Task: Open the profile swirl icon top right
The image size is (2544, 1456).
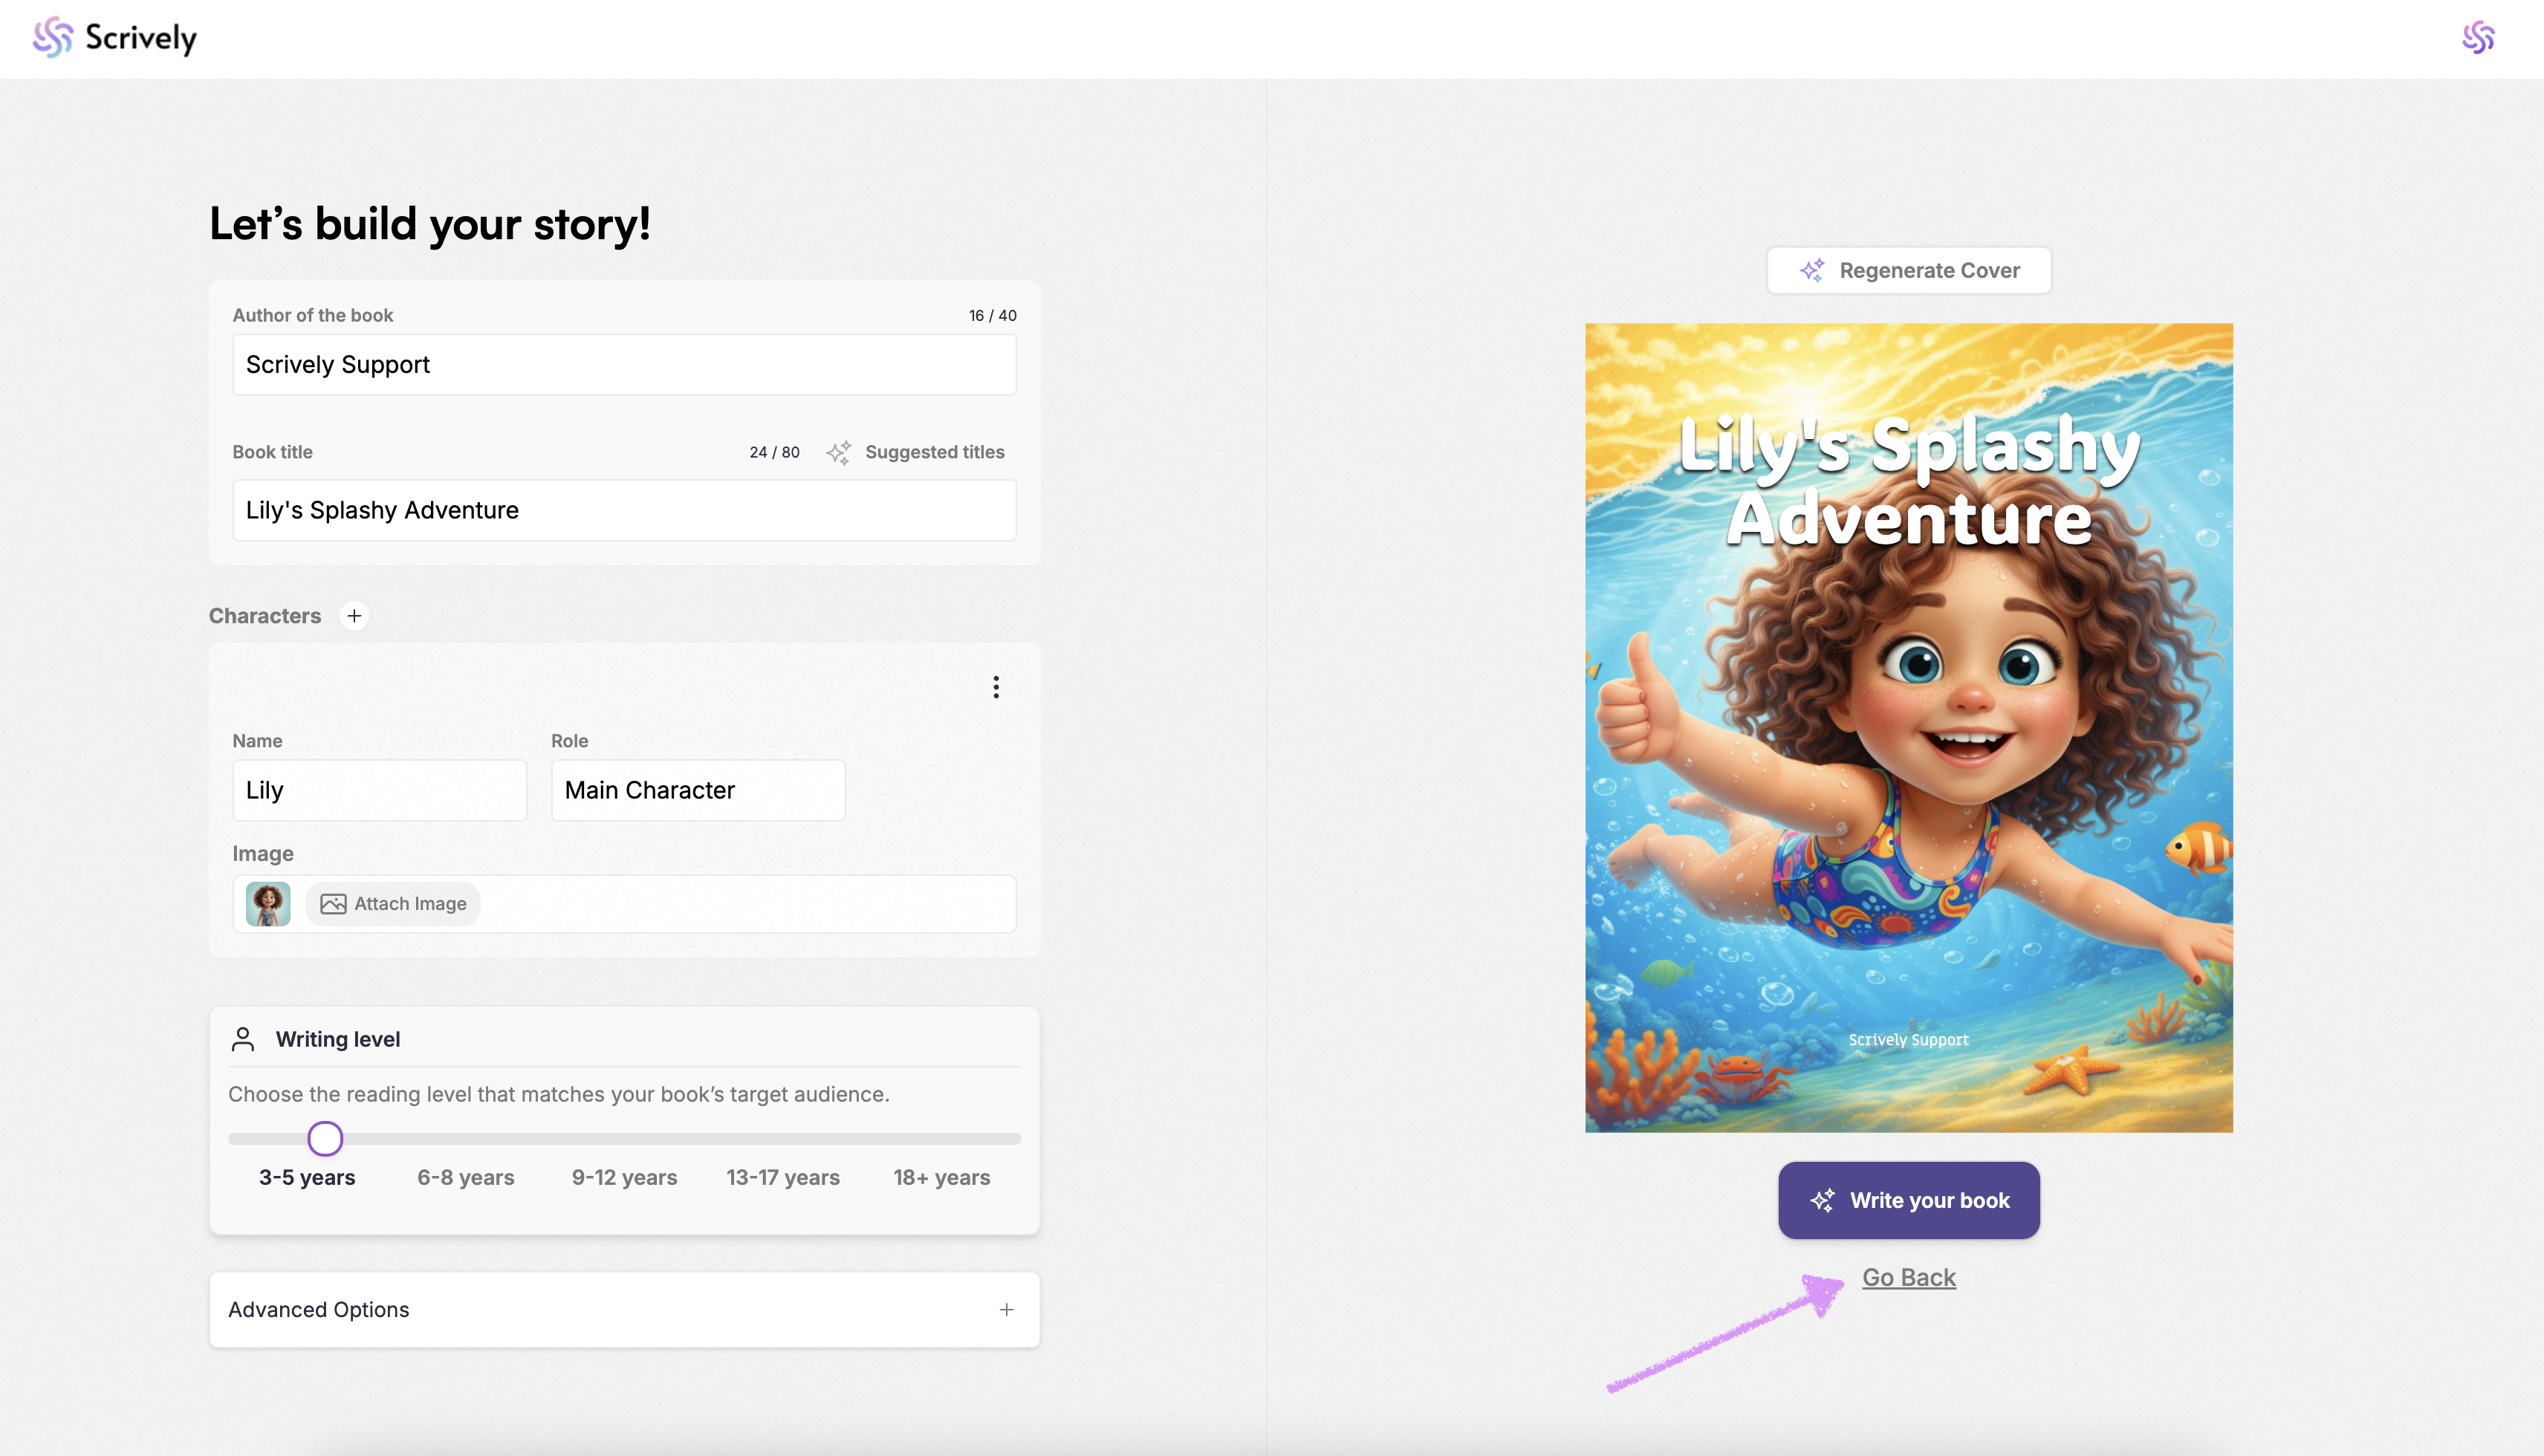Action: click(2477, 38)
